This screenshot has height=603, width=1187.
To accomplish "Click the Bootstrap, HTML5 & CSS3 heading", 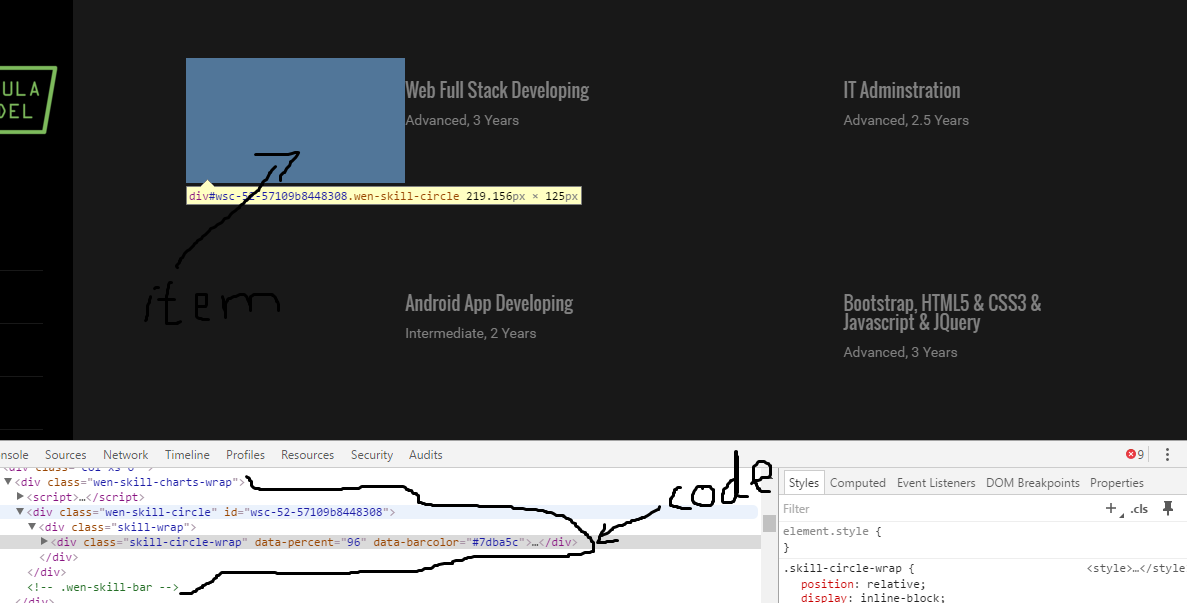I will [942, 312].
